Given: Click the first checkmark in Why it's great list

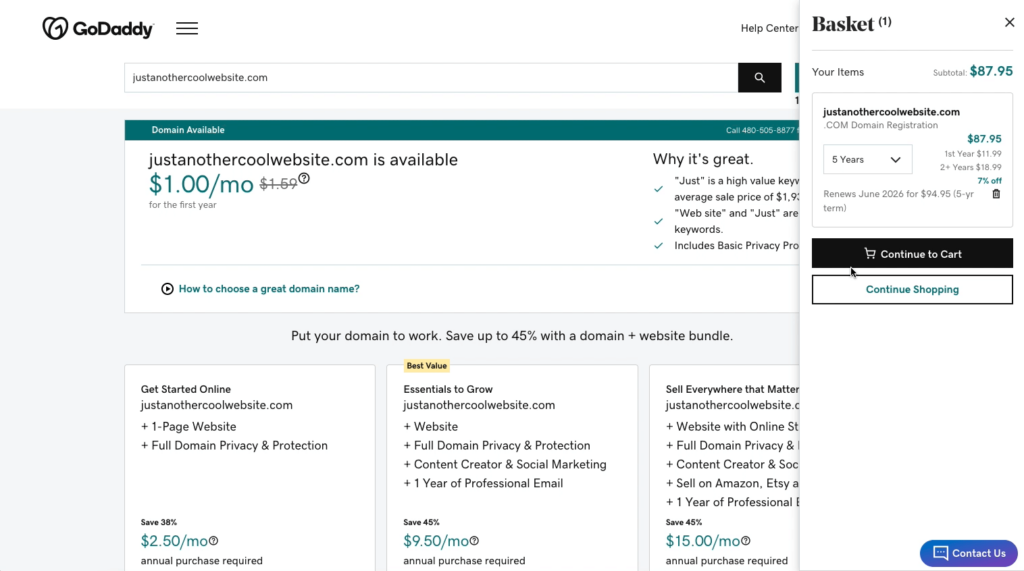Looking at the screenshot, I should pos(658,189).
